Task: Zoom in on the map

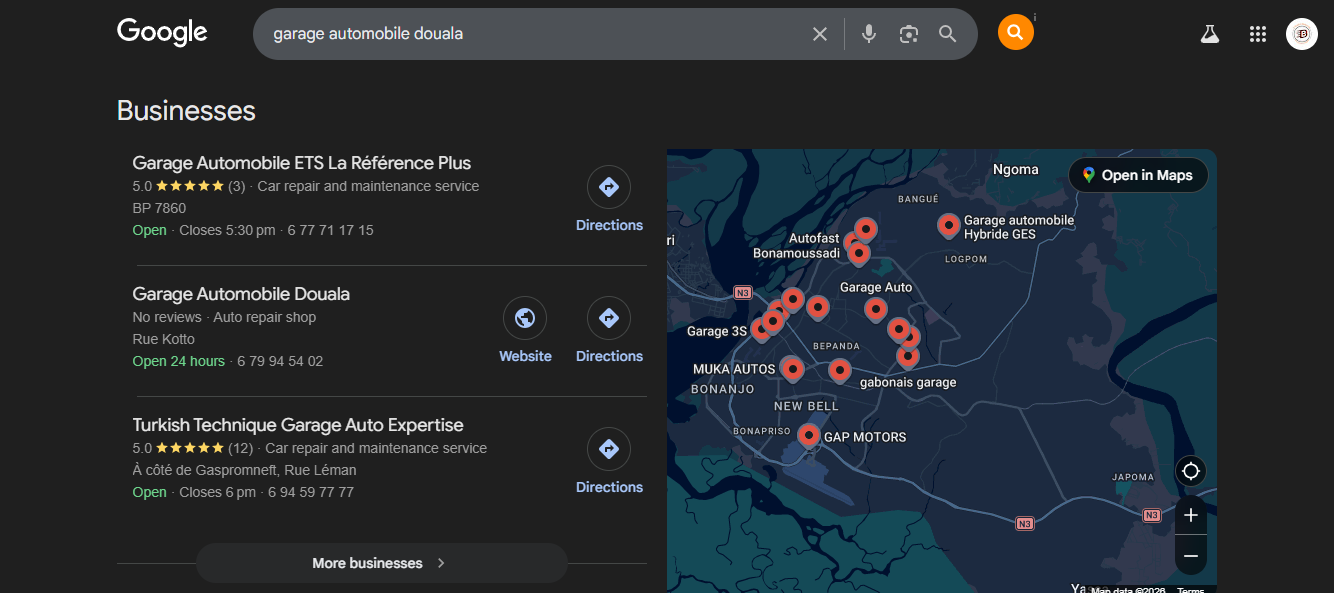Action: click(1191, 516)
